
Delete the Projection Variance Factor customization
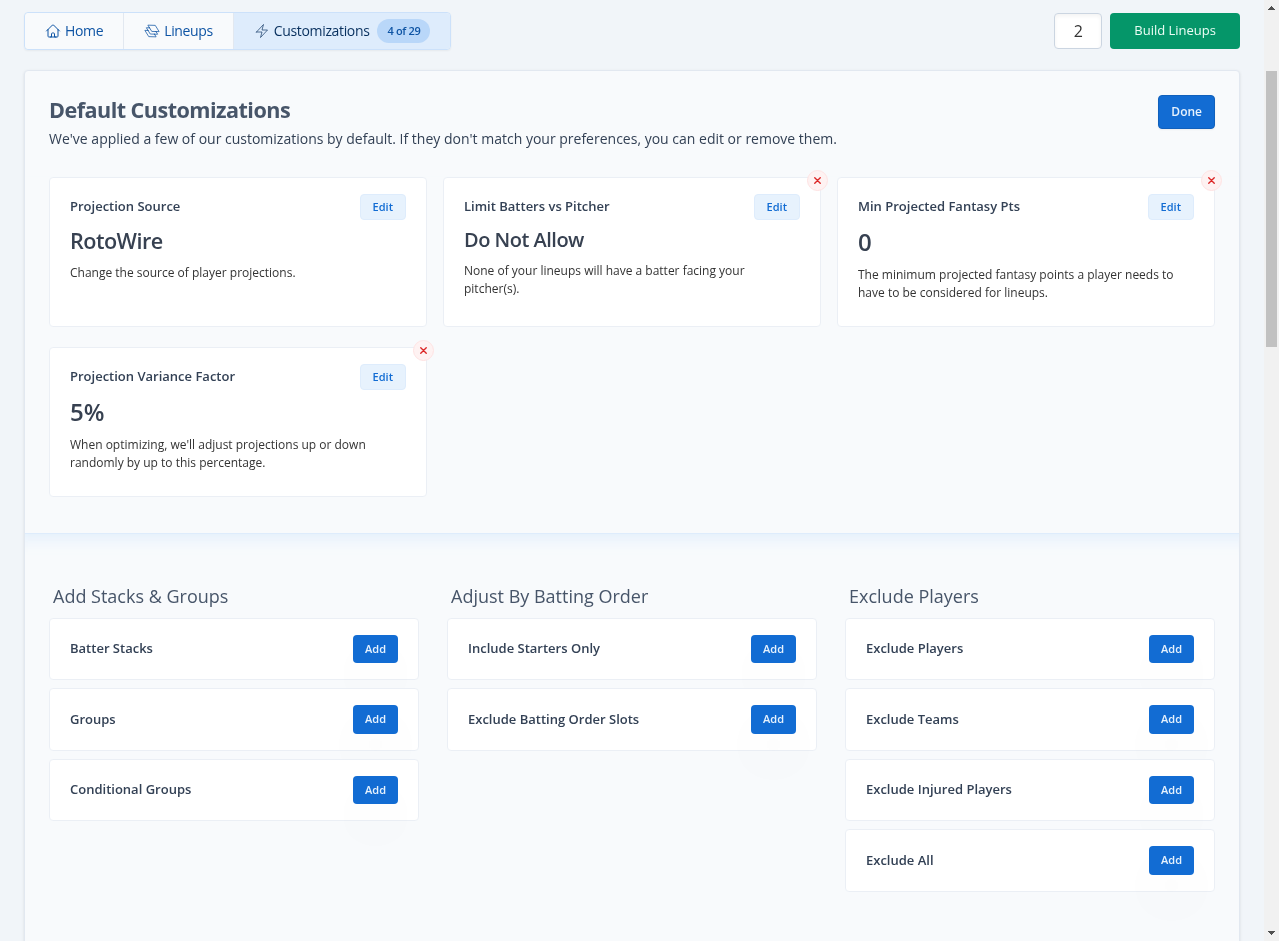point(423,351)
